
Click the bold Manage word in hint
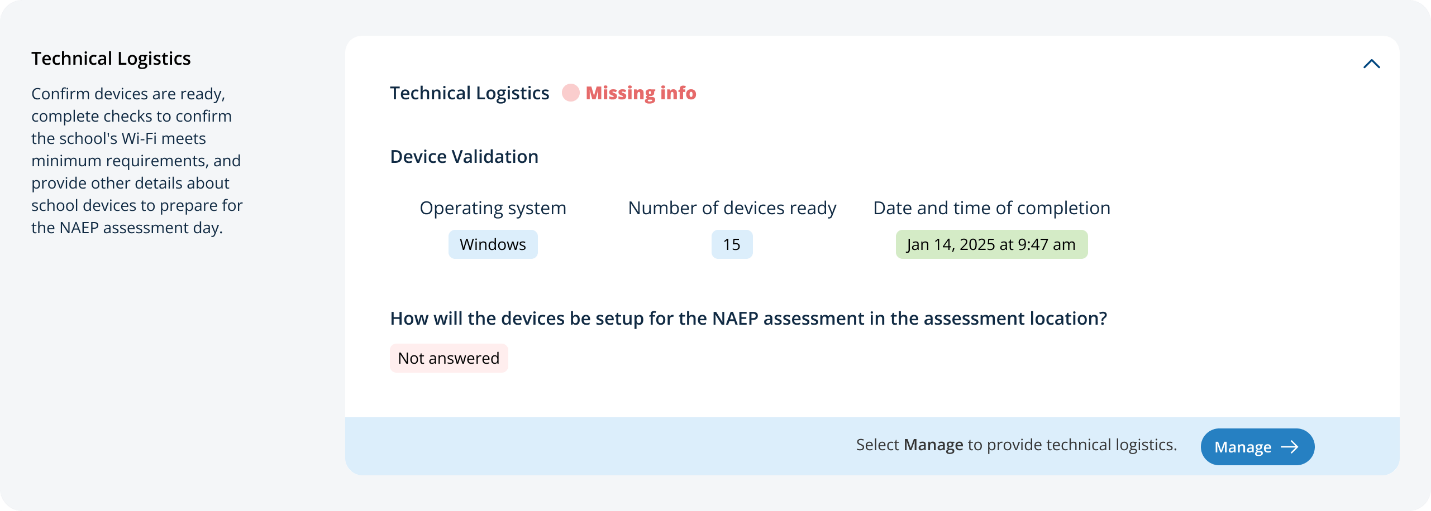click(x=933, y=445)
